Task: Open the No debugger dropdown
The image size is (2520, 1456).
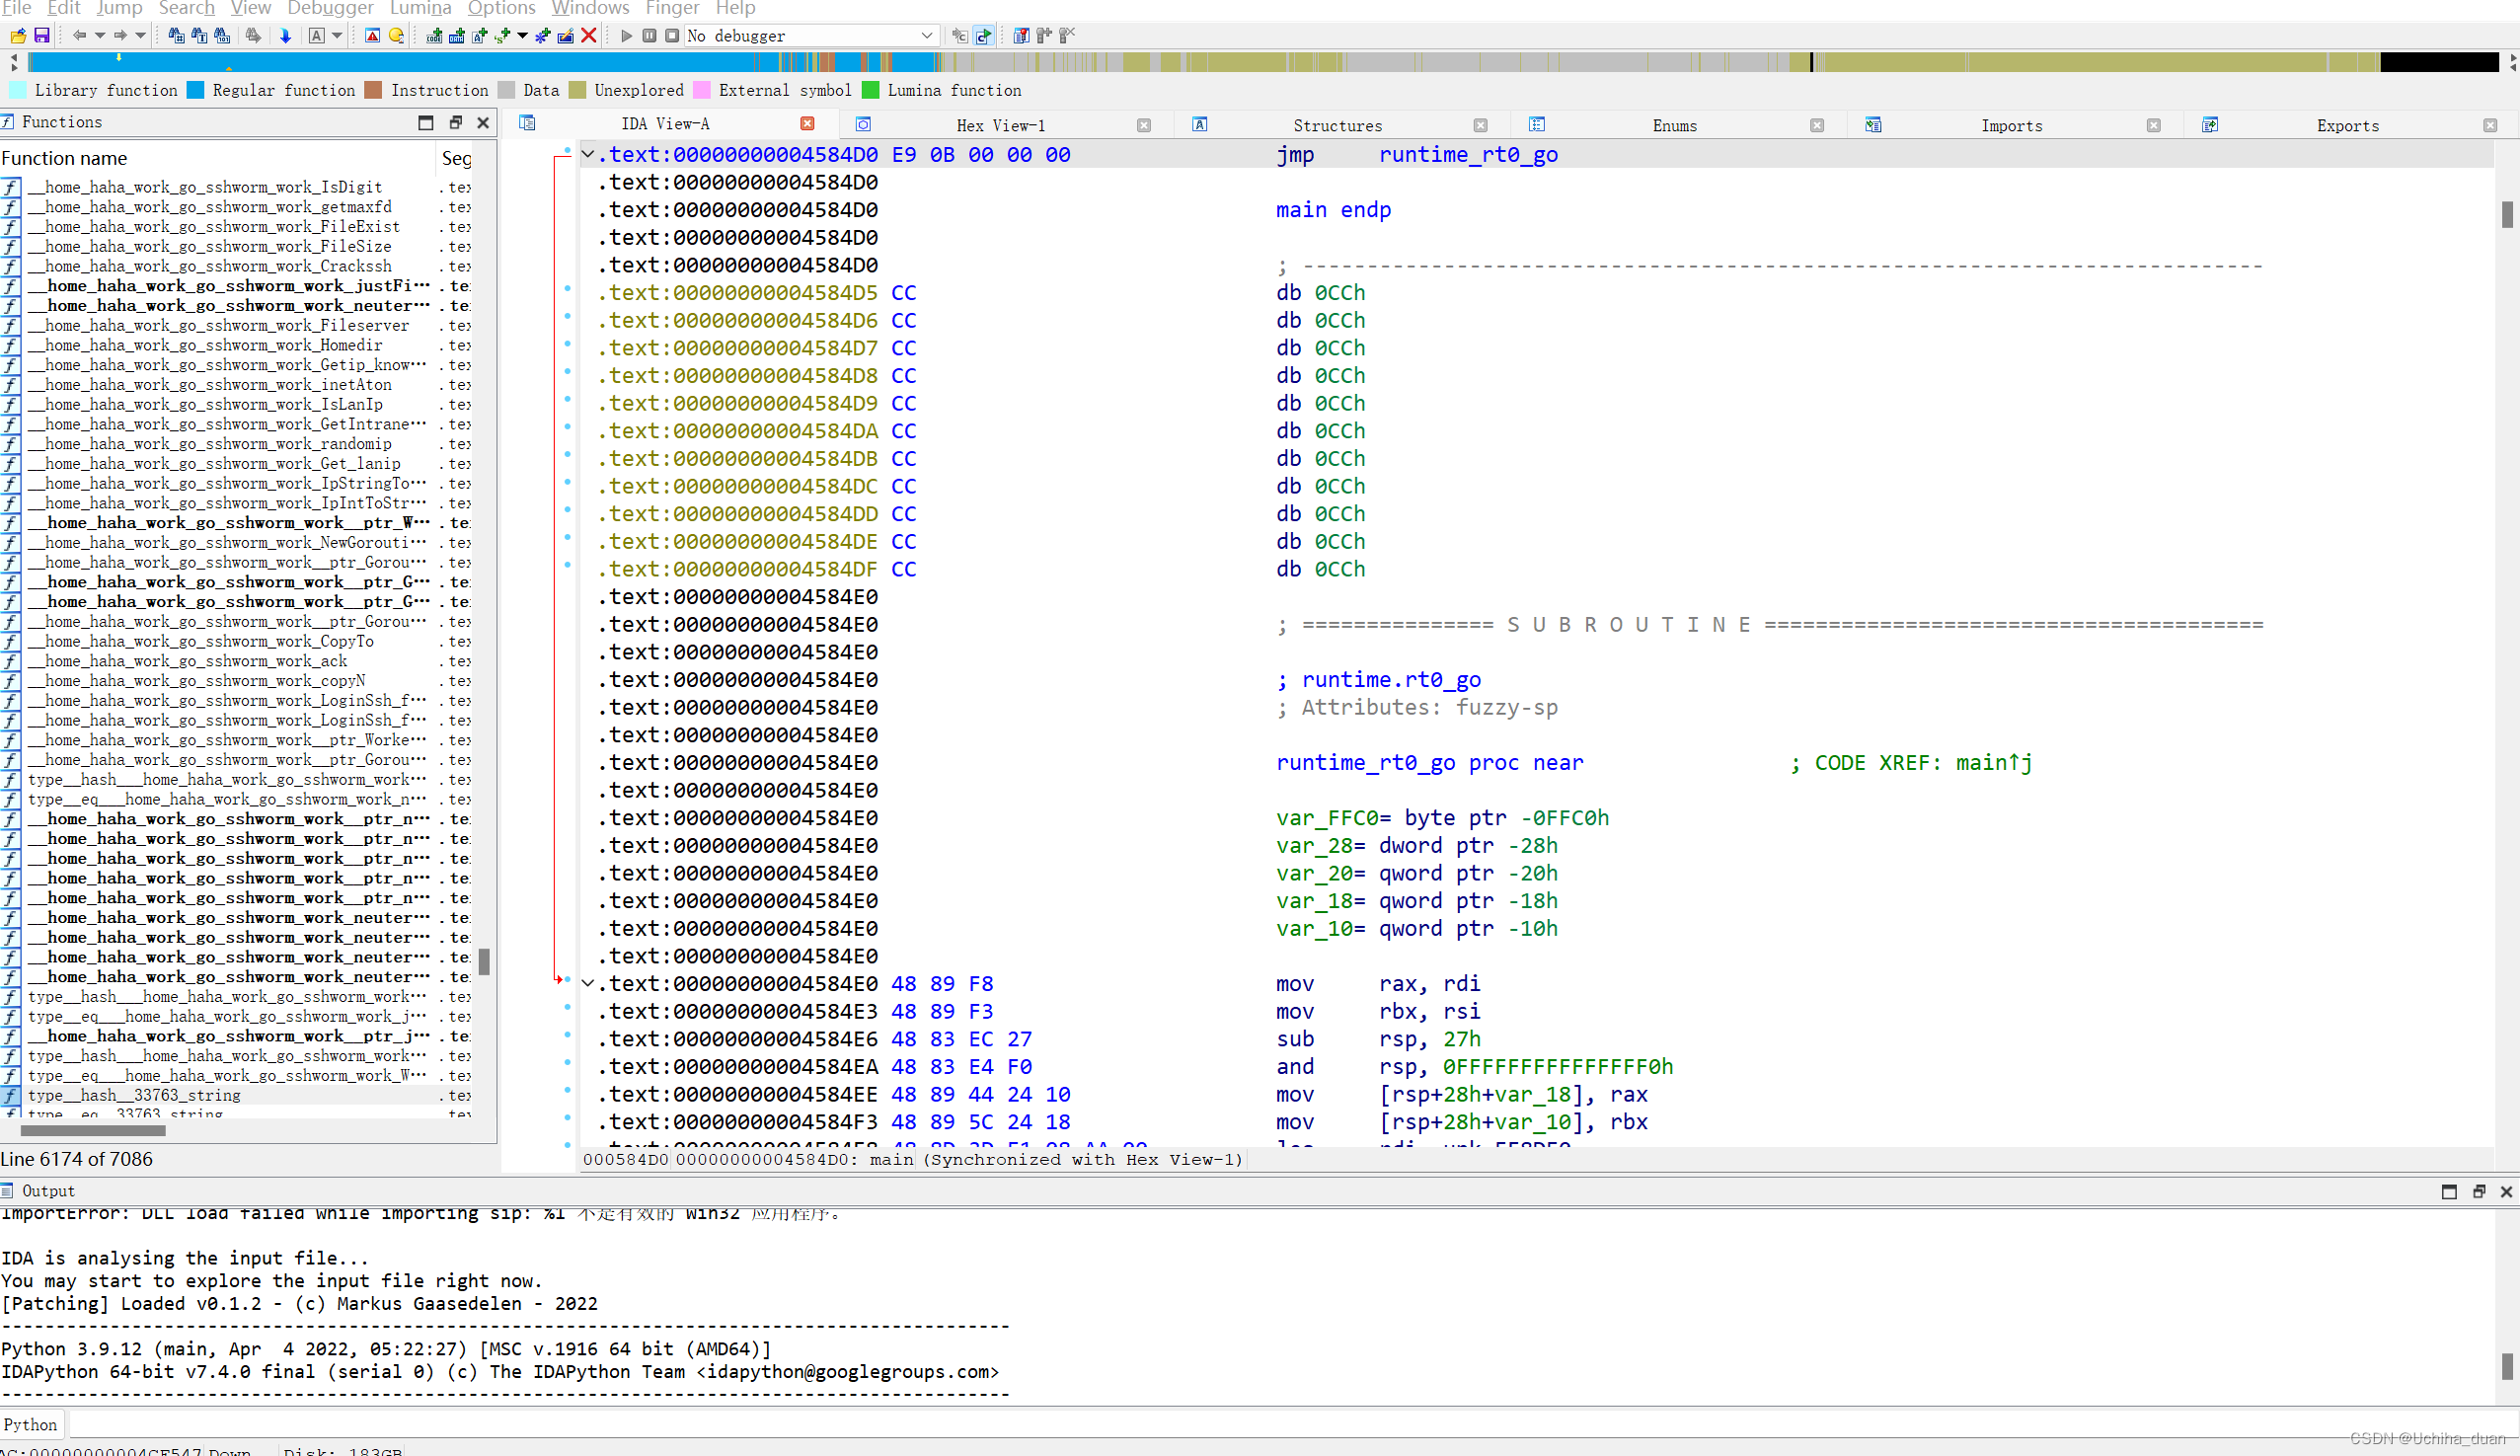Action: 928,35
